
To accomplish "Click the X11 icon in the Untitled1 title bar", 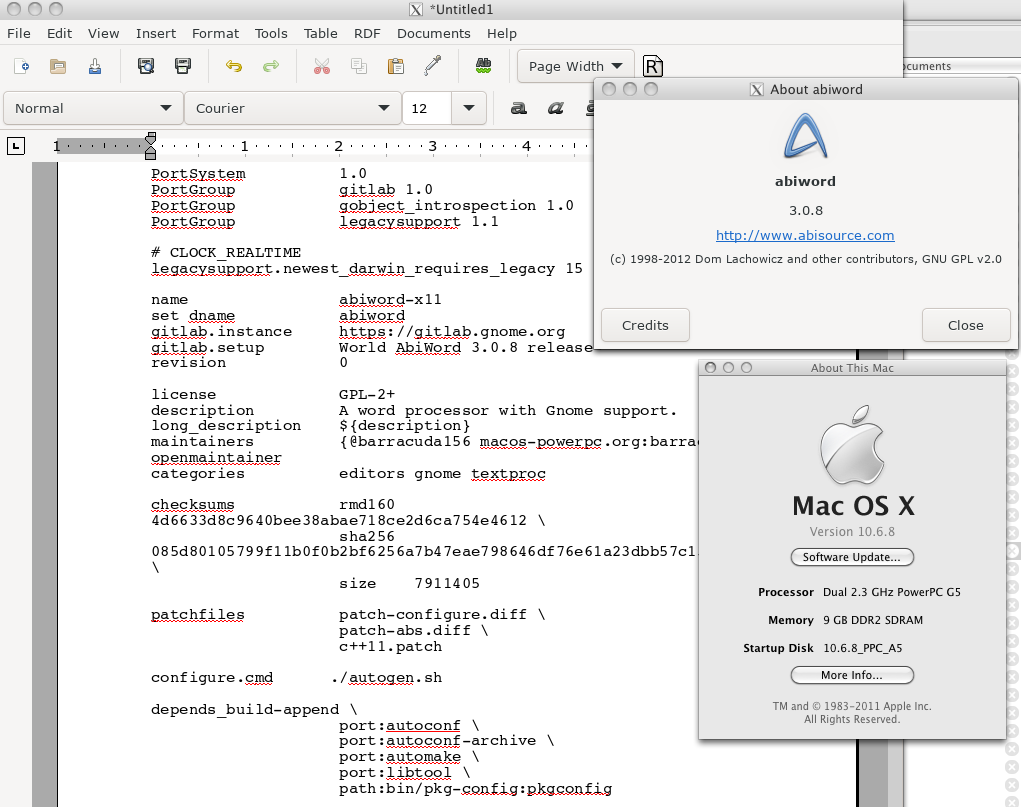I will pyautogui.click(x=416, y=10).
